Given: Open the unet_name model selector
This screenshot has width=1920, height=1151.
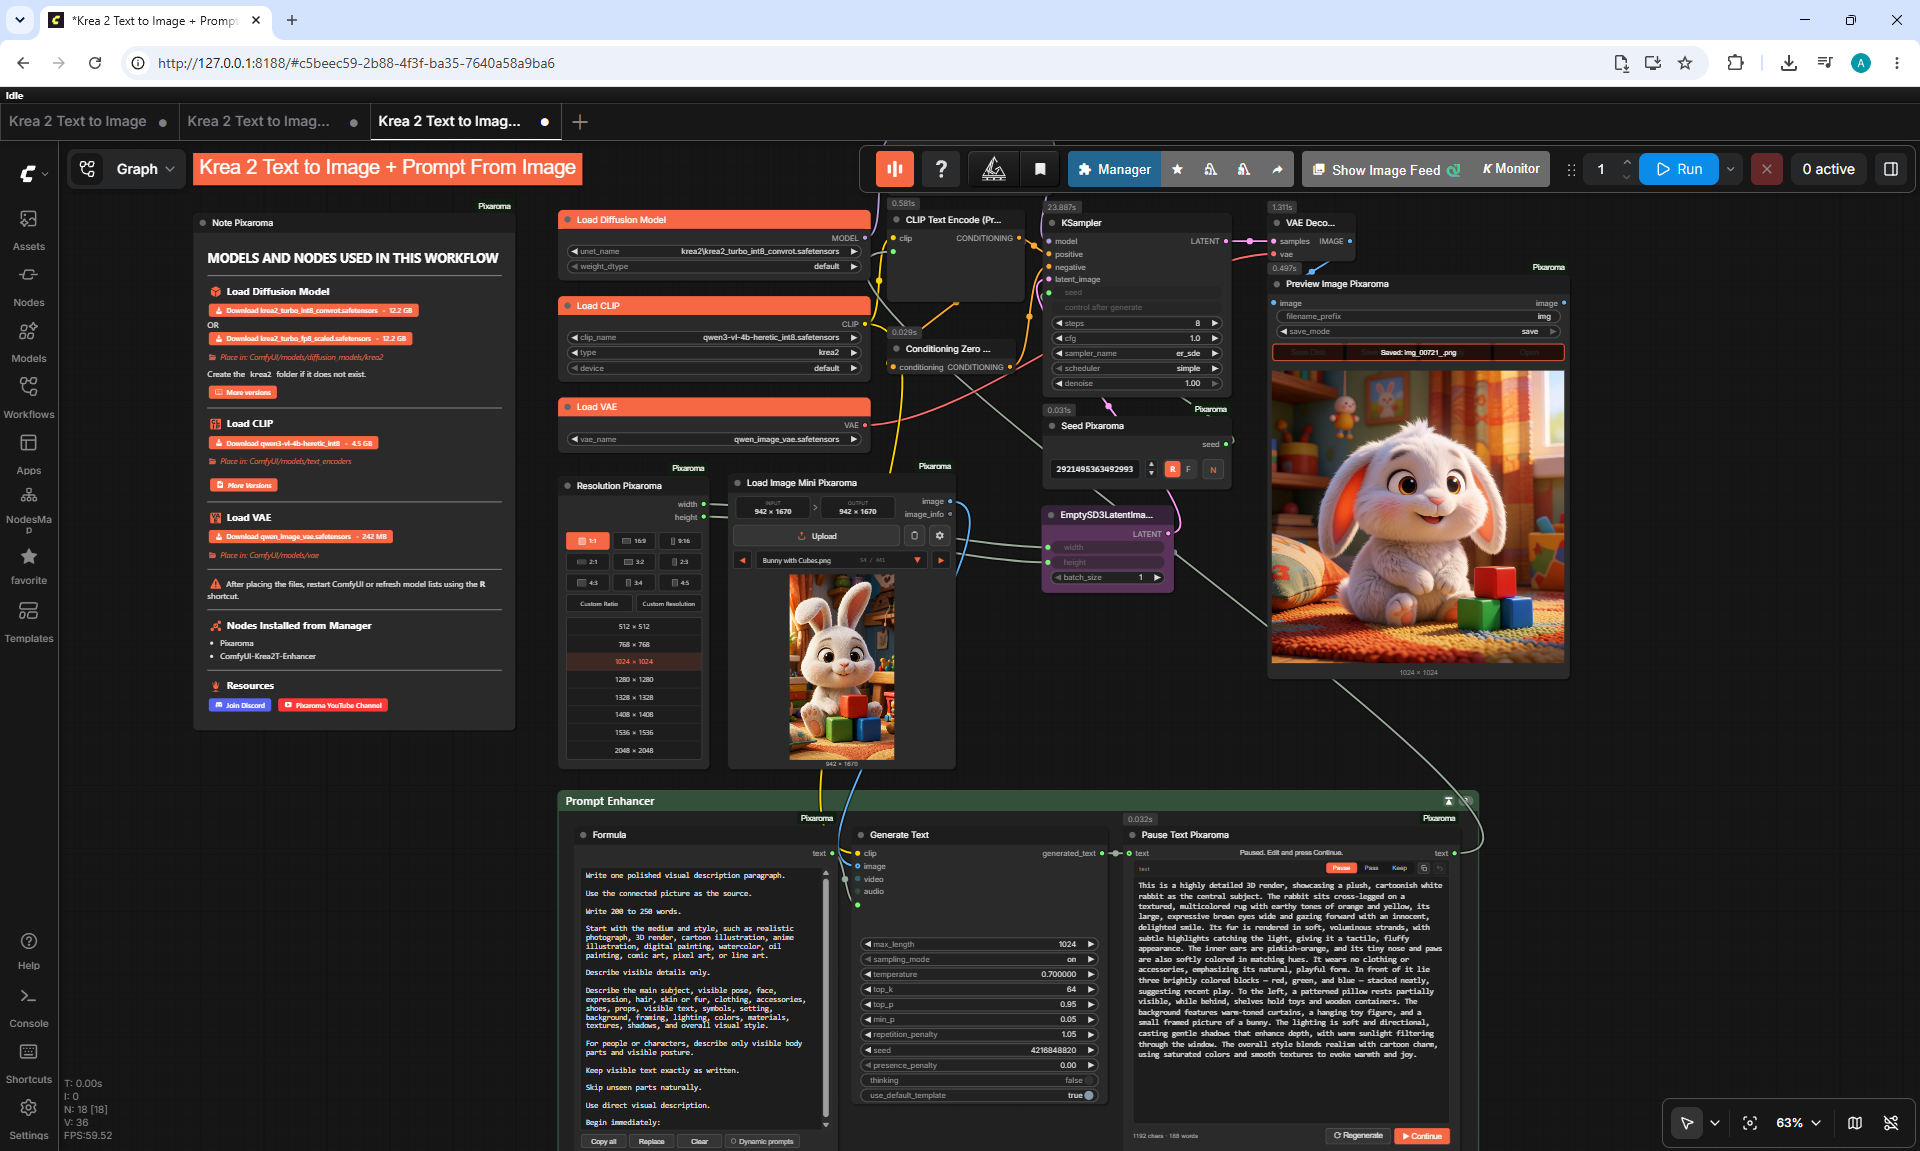Looking at the screenshot, I should pyautogui.click(x=714, y=252).
